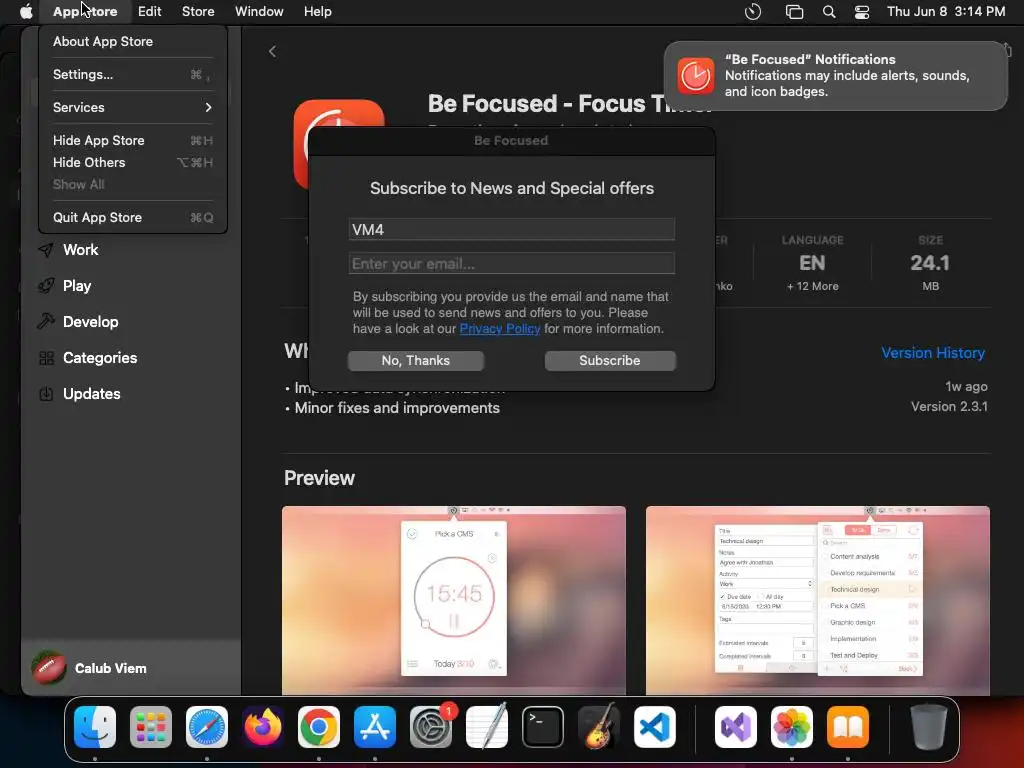The image size is (1024, 768).
Task: Open Stage Manager windows icon in menu bar
Action: pos(794,11)
